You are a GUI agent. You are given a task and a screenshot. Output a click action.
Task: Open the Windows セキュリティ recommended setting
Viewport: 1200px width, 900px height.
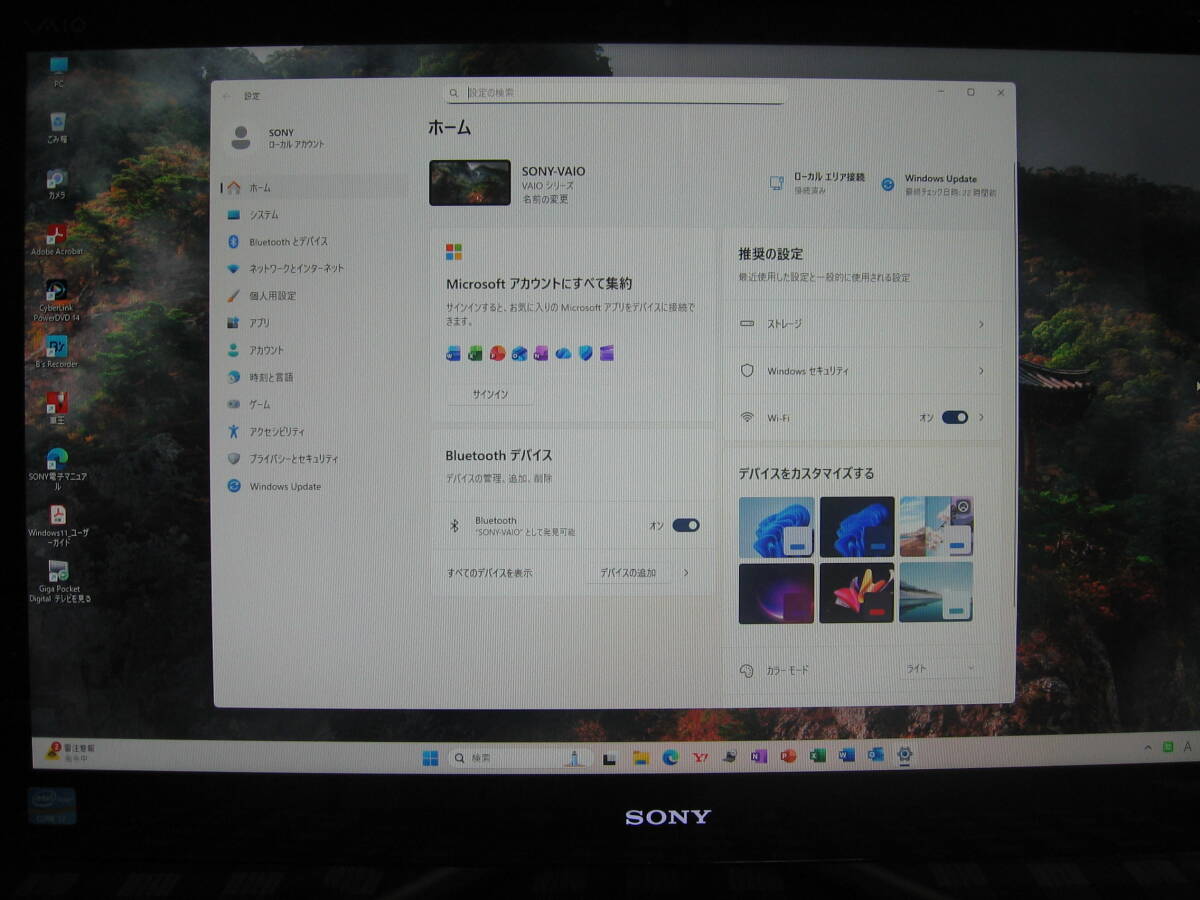pyautogui.click(x=862, y=371)
